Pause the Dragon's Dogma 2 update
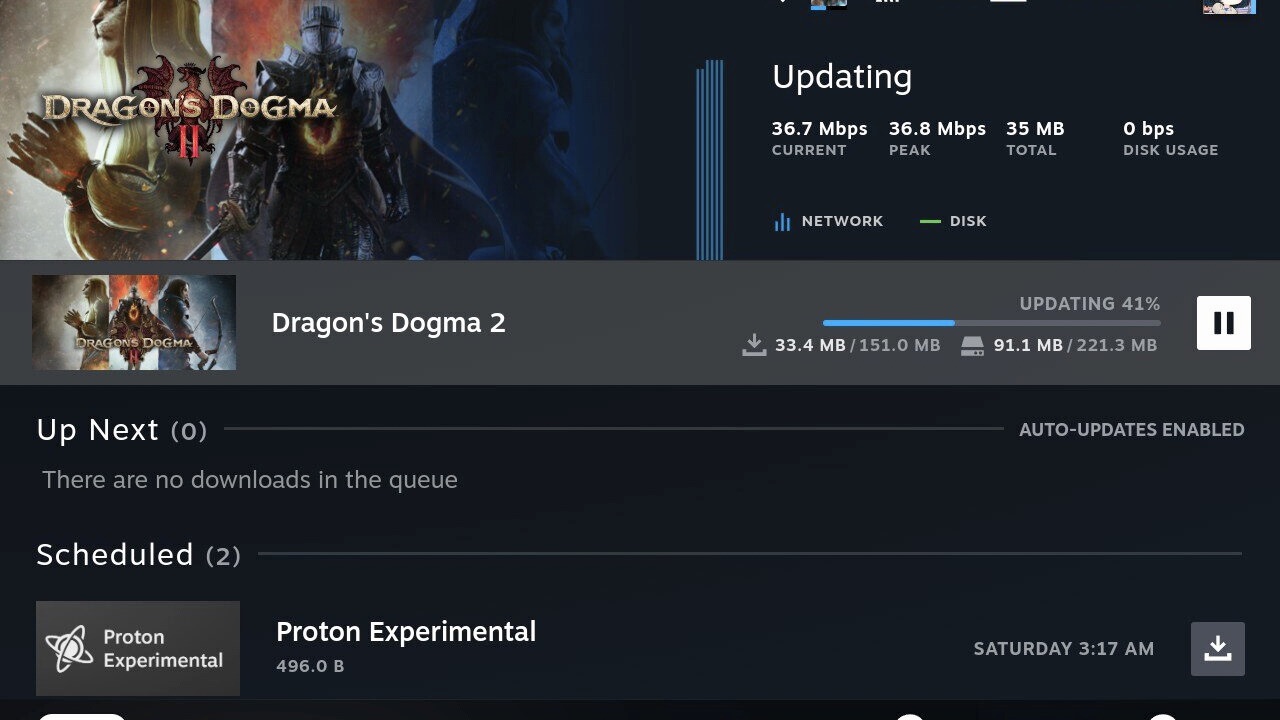 1224,323
